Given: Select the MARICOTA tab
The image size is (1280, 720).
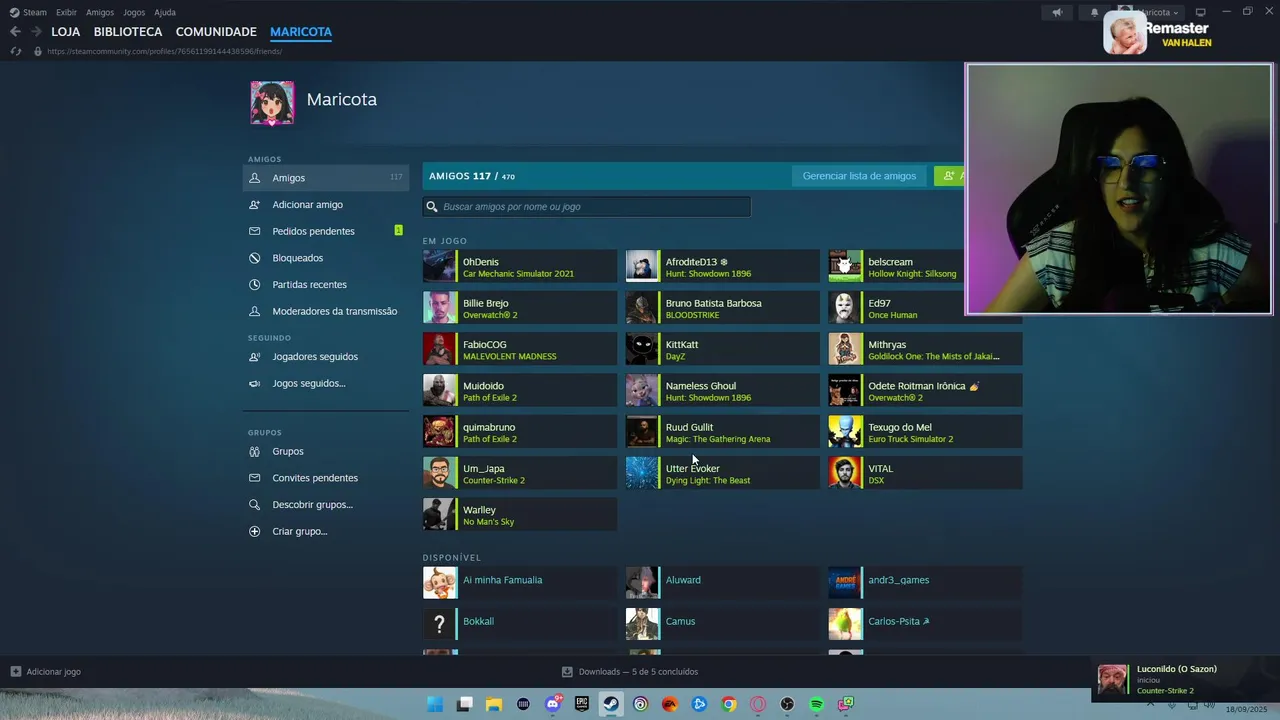Looking at the screenshot, I should (301, 32).
